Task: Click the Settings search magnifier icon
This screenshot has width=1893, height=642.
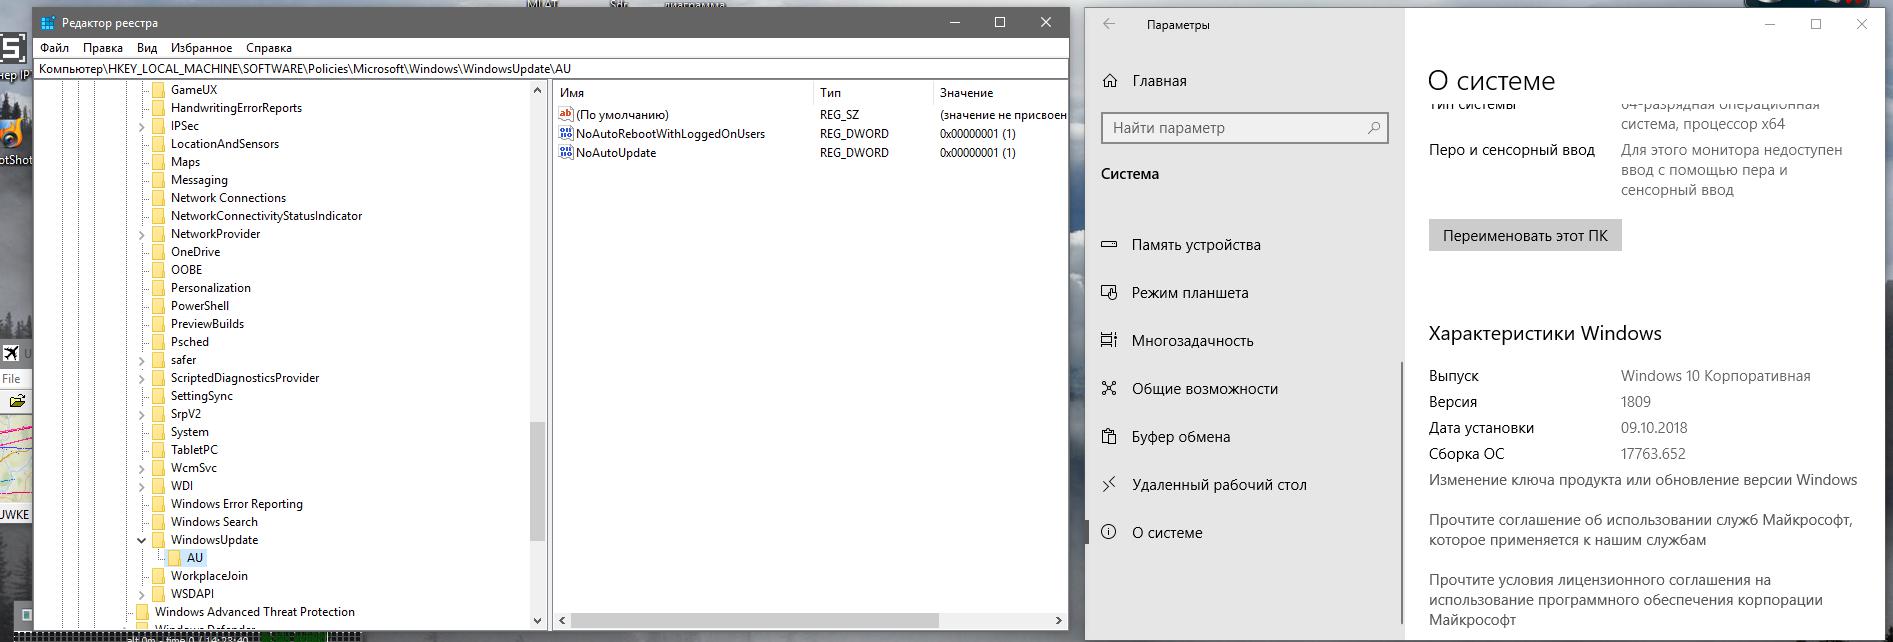Action: (1374, 128)
